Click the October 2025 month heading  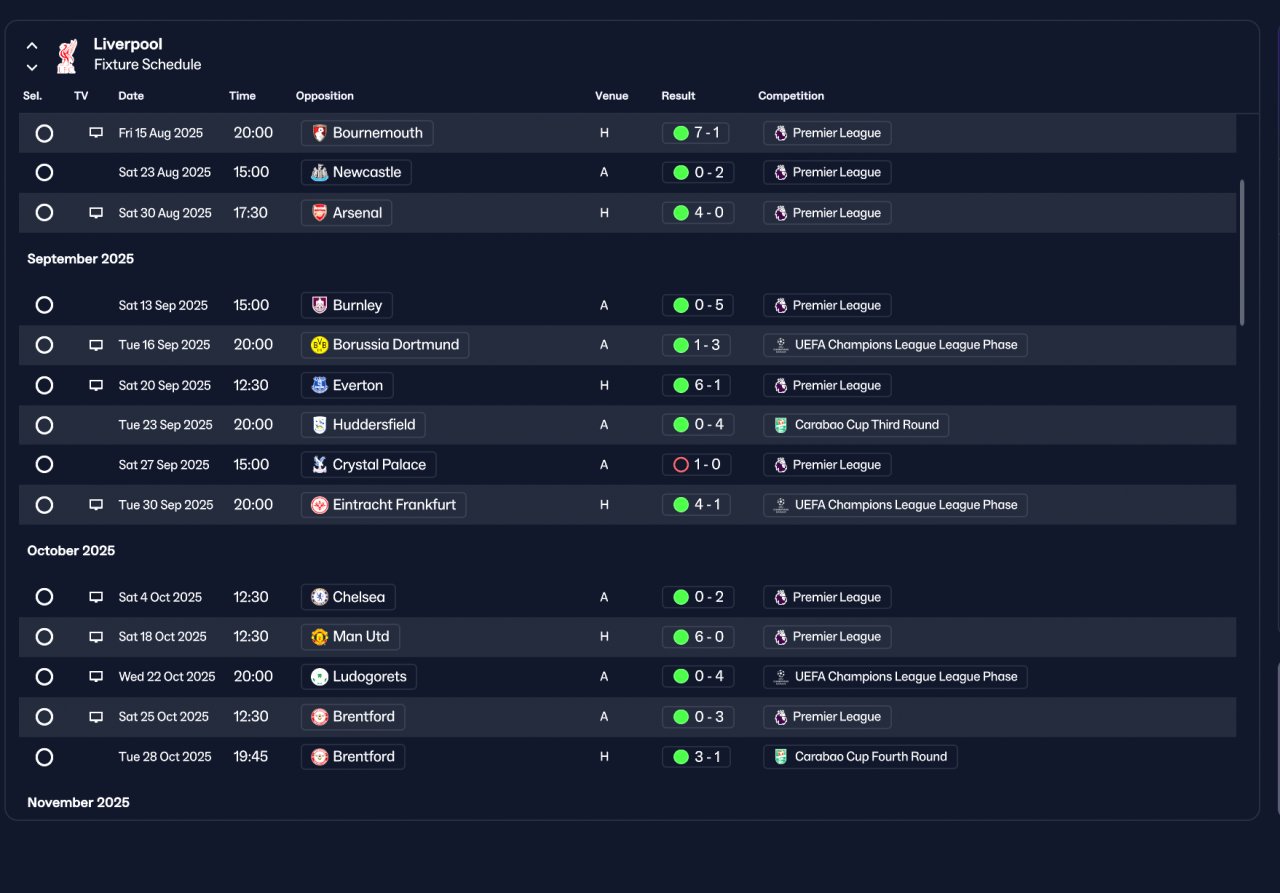71,551
